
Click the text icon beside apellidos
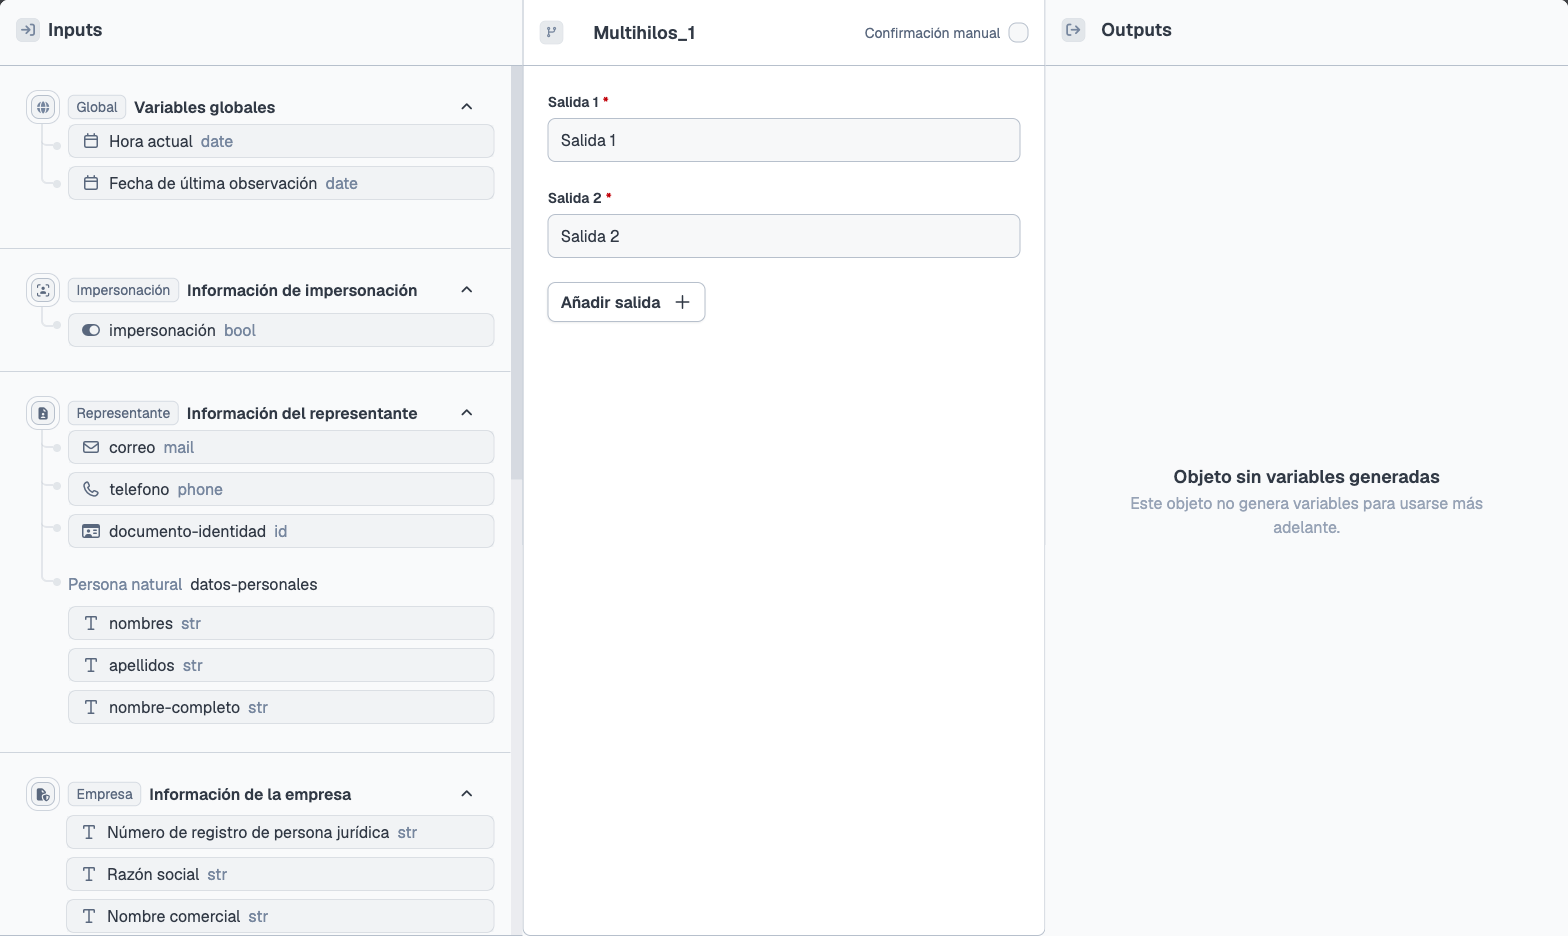[x=91, y=665]
